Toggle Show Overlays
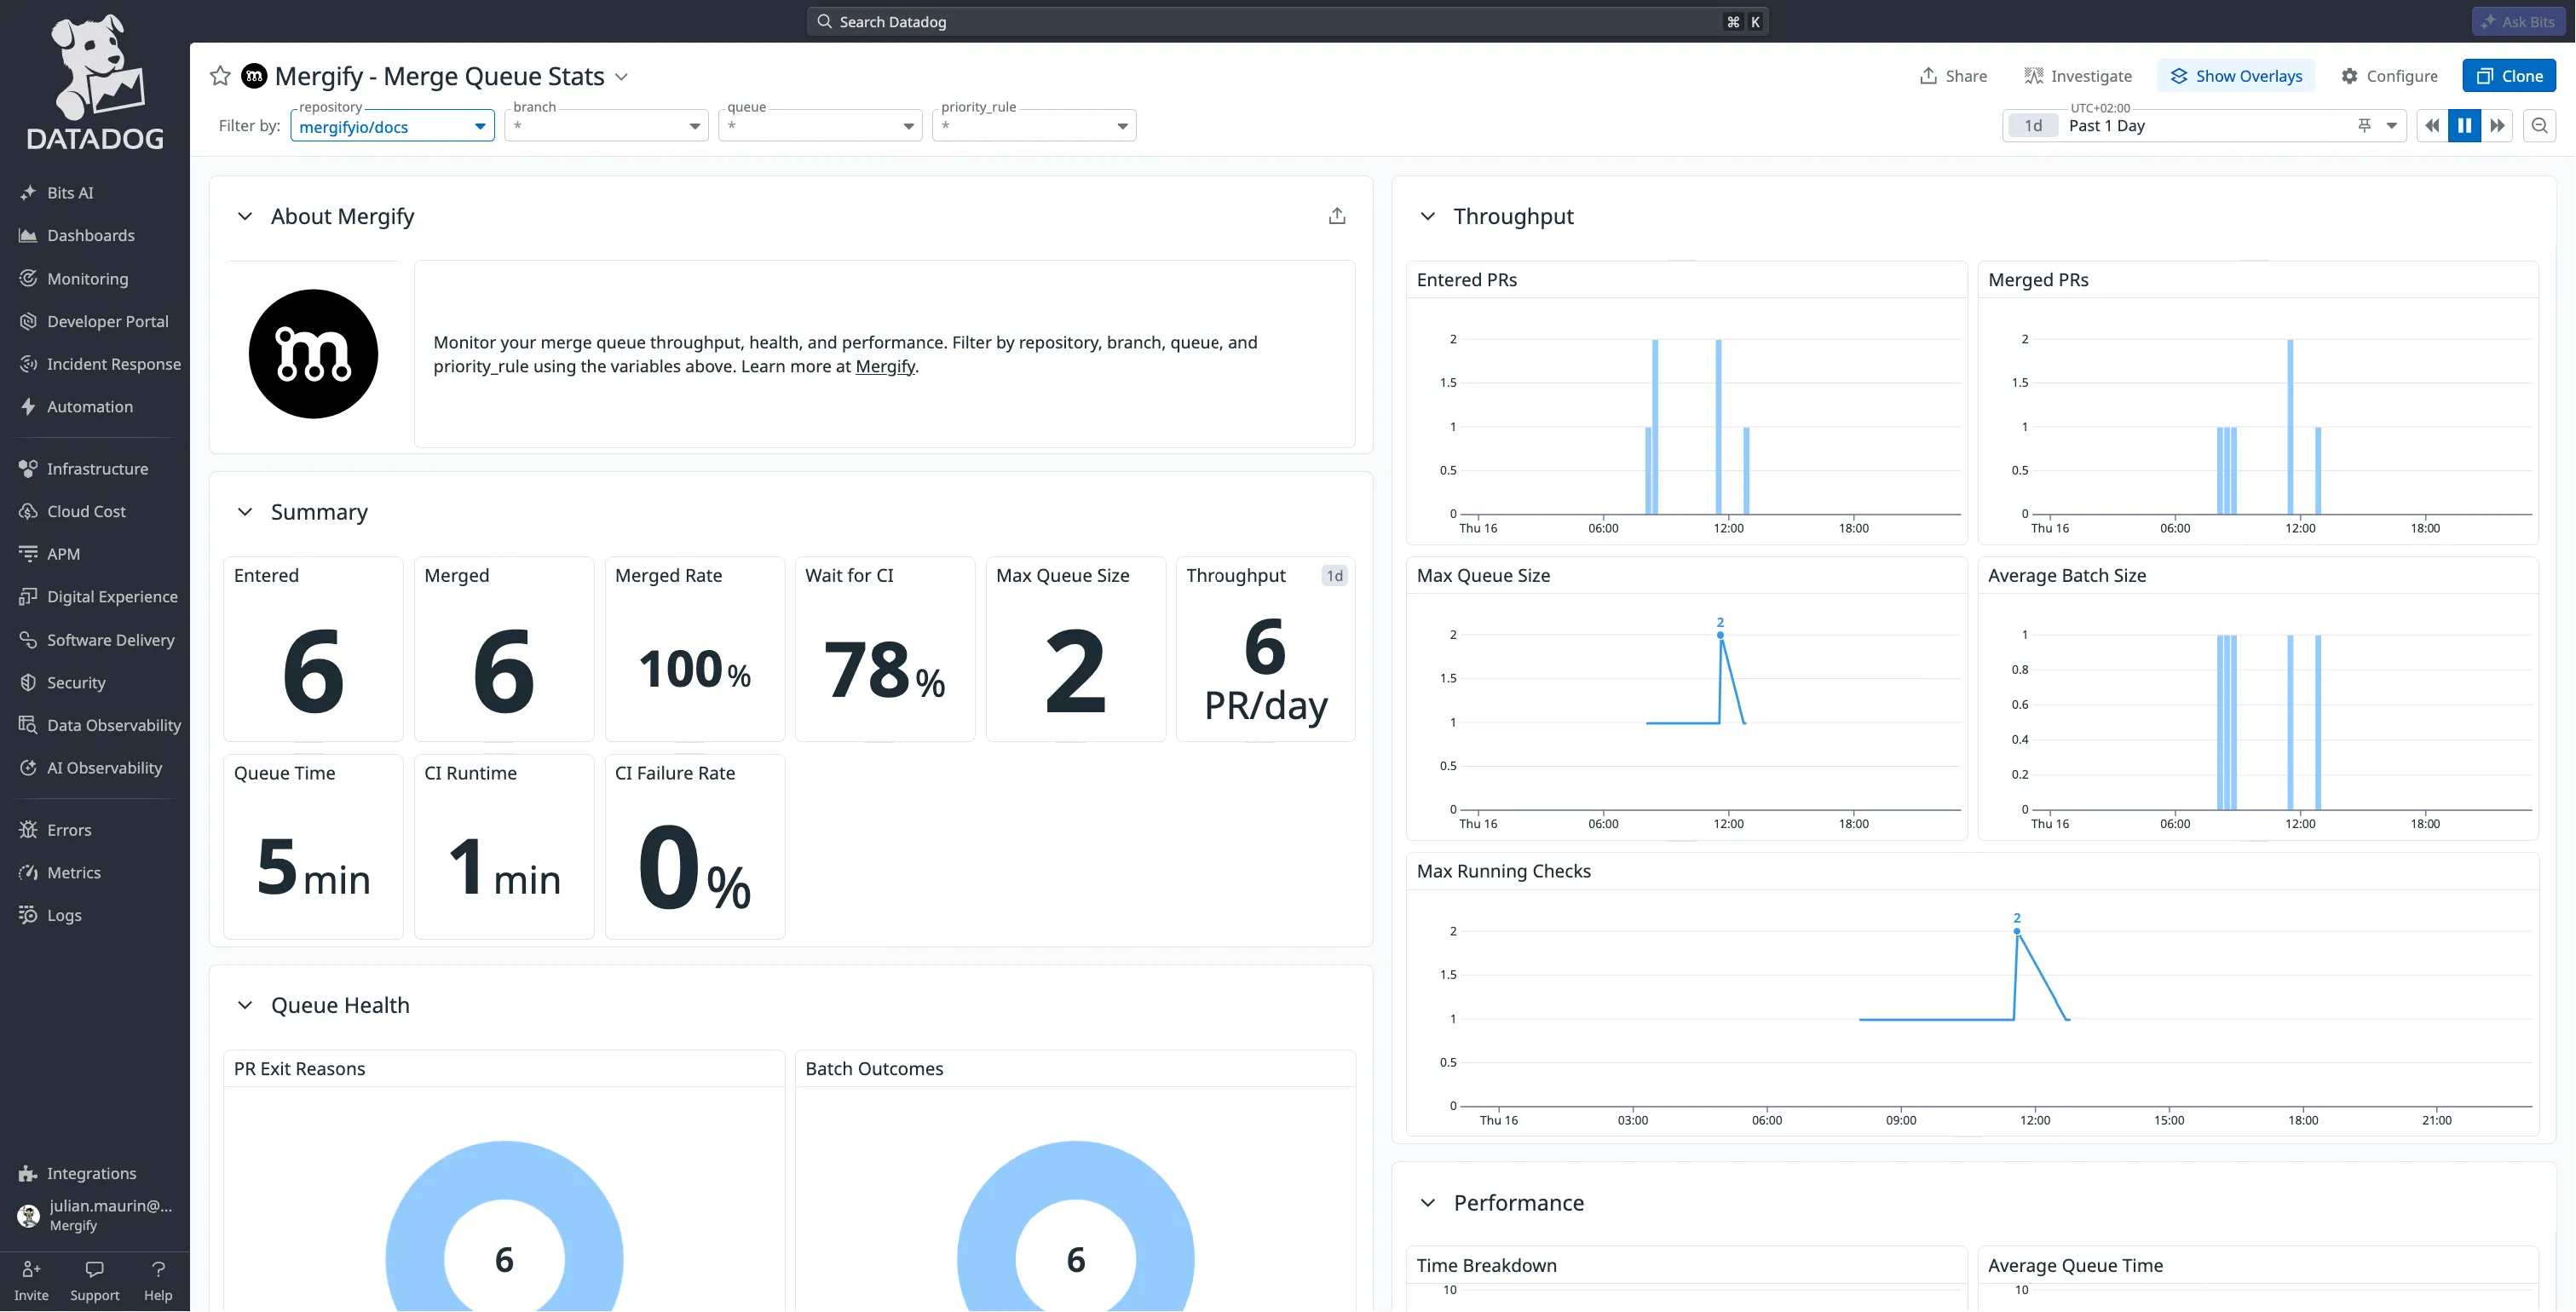Screen dimensions: 2576x1312 [x=2236, y=76]
